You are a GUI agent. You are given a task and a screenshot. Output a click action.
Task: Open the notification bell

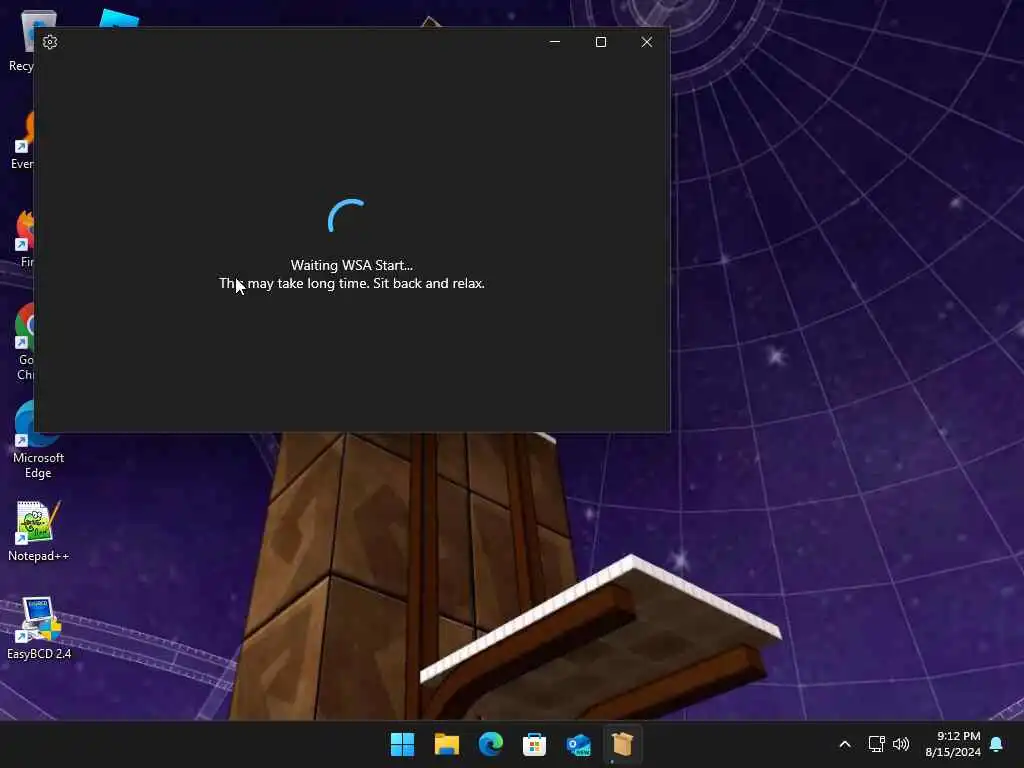click(x=997, y=744)
